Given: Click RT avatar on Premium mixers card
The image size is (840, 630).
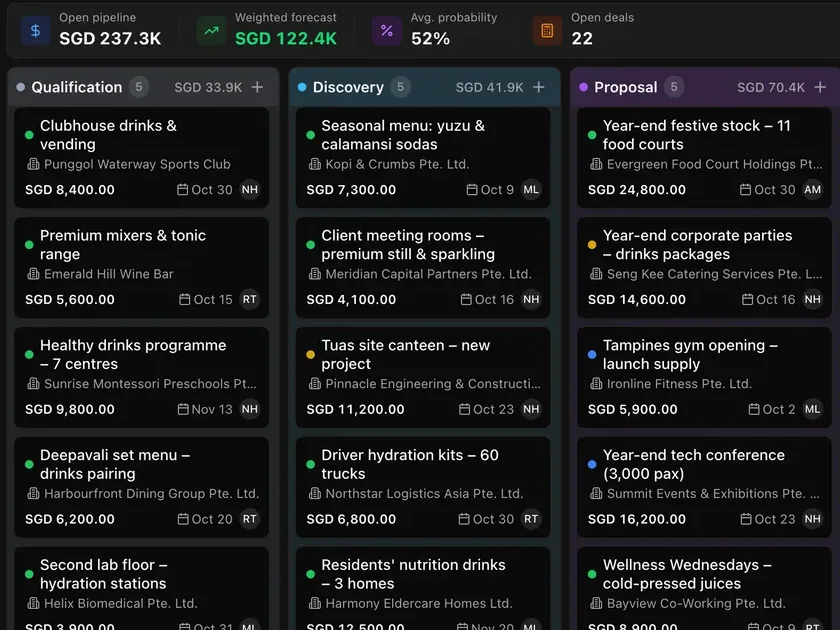Looking at the screenshot, I should [250, 299].
